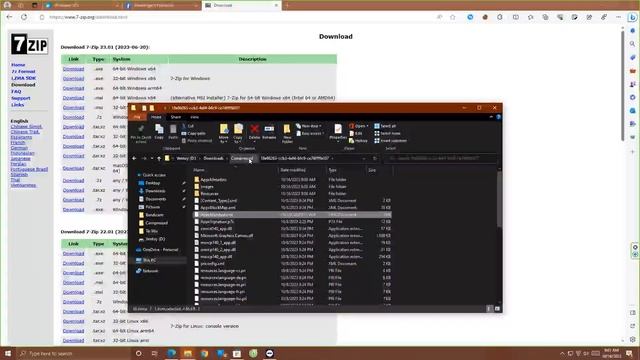Screen dimensions: 640x360
Task: Click Download link for 64-bit Windows x64 exe
Action: coord(73,69)
